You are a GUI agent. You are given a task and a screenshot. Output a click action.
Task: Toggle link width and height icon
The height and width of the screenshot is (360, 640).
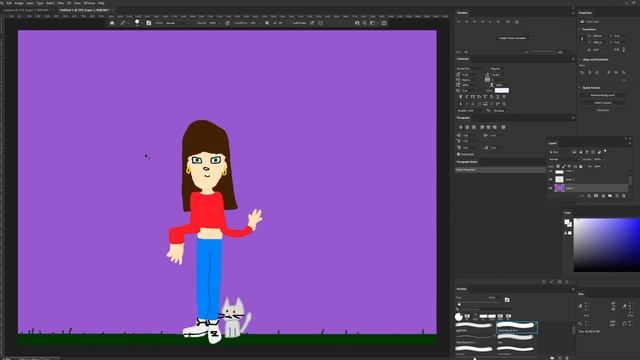pos(582,39)
